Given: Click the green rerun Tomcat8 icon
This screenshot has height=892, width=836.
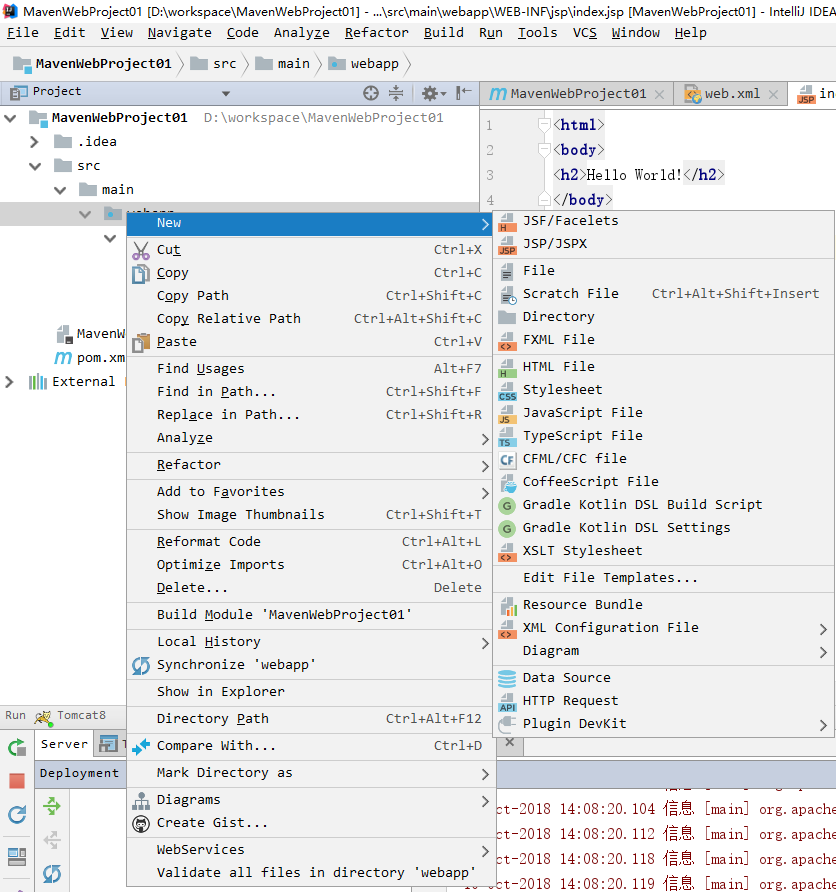Looking at the screenshot, I should point(17,748).
